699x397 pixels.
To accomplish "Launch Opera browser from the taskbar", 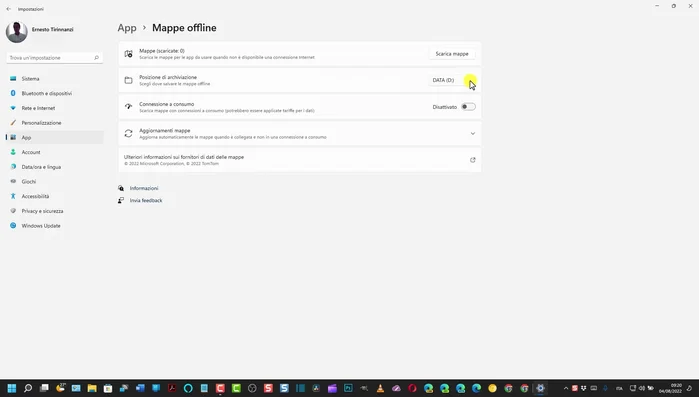I will [x=412, y=388].
